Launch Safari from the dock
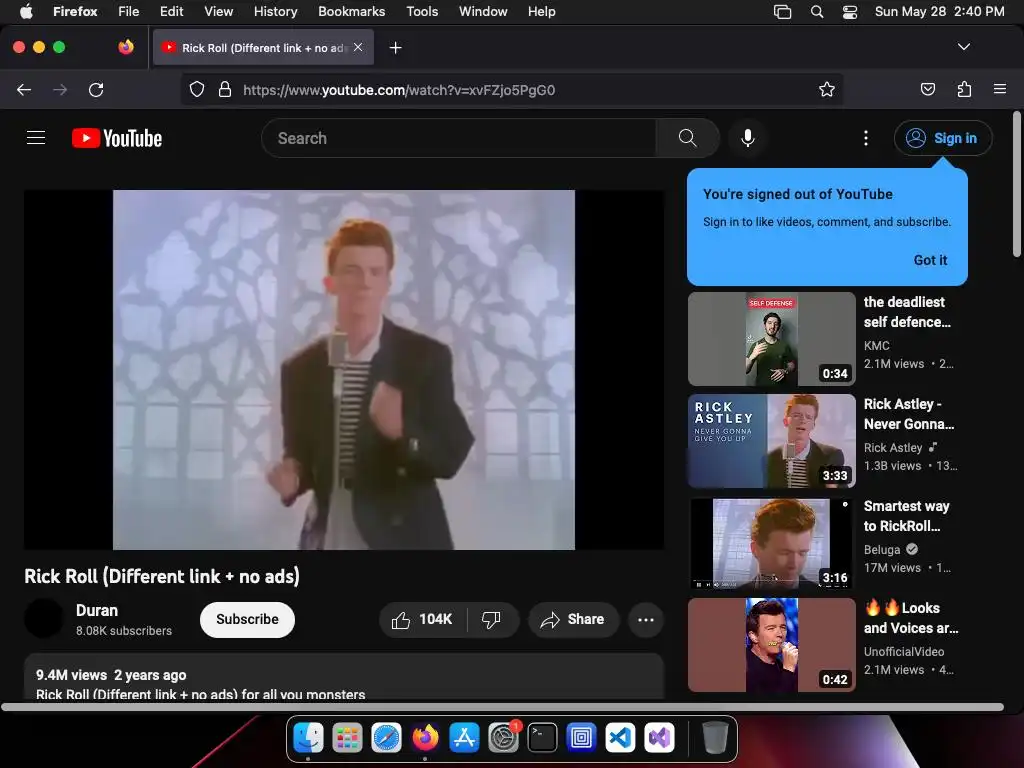The image size is (1024, 768). pyautogui.click(x=387, y=738)
